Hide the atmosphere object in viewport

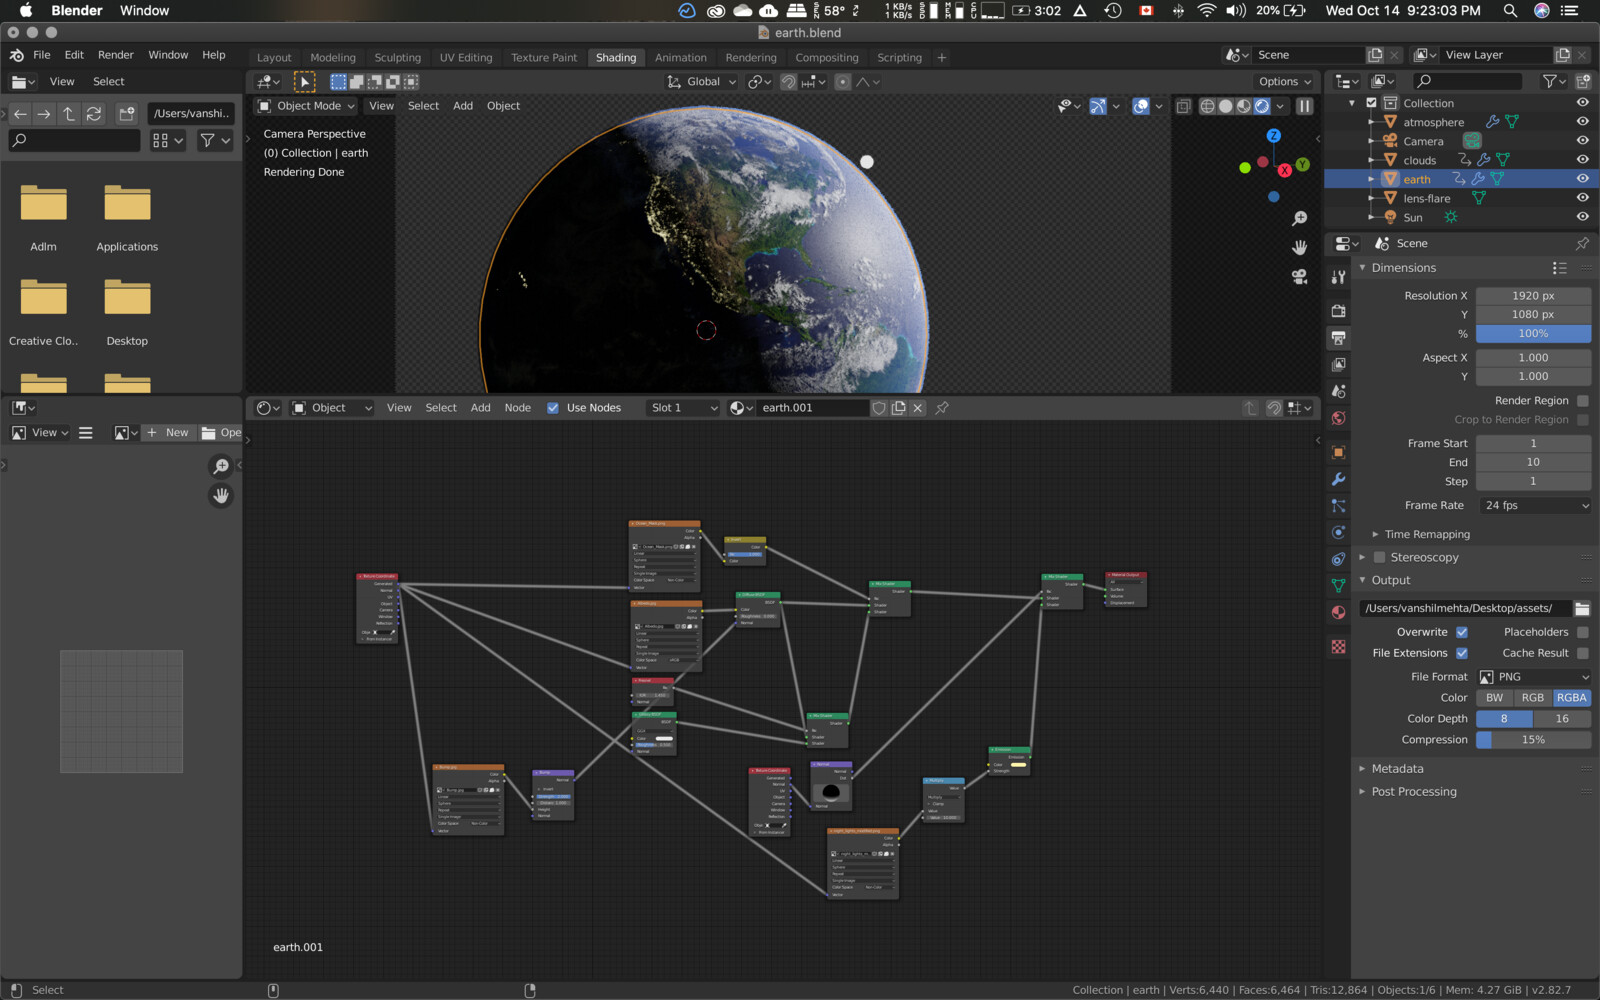[1583, 122]
